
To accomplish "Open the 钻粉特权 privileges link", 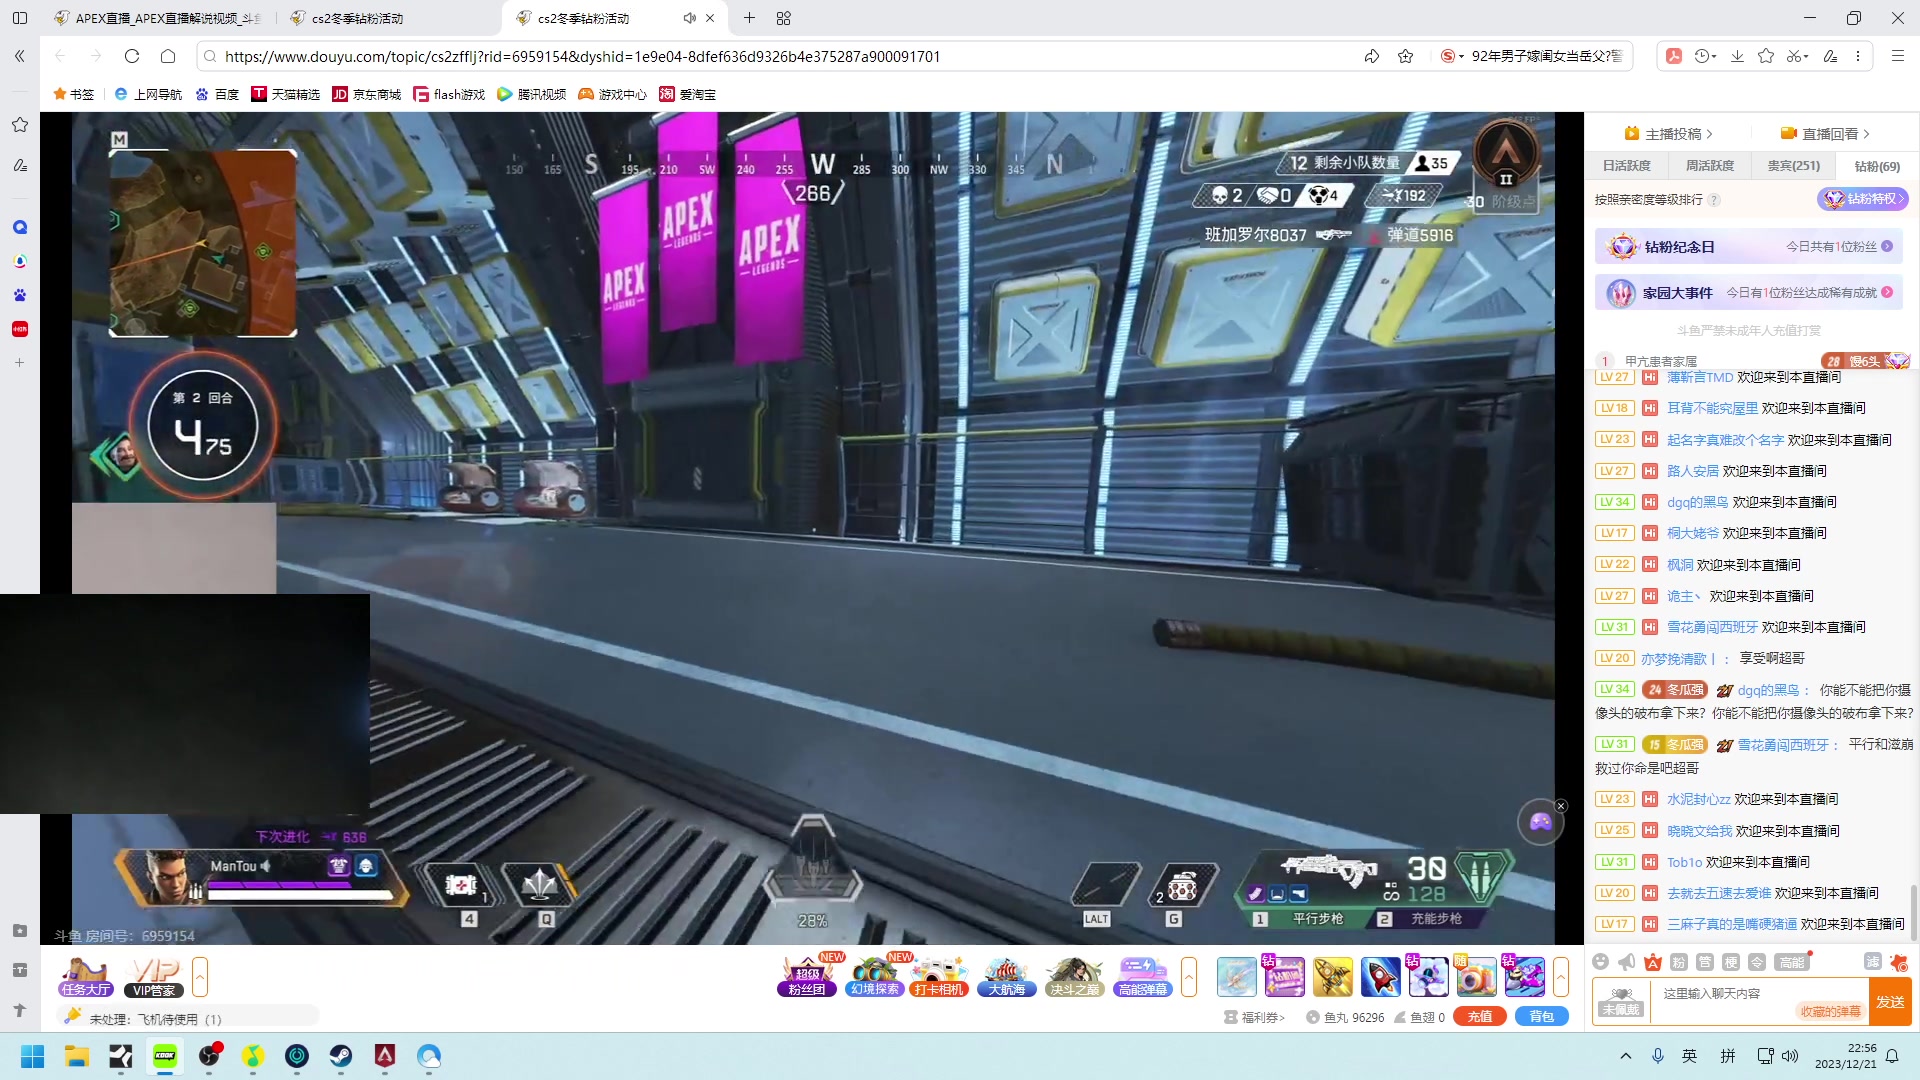I will point(1863,199).
